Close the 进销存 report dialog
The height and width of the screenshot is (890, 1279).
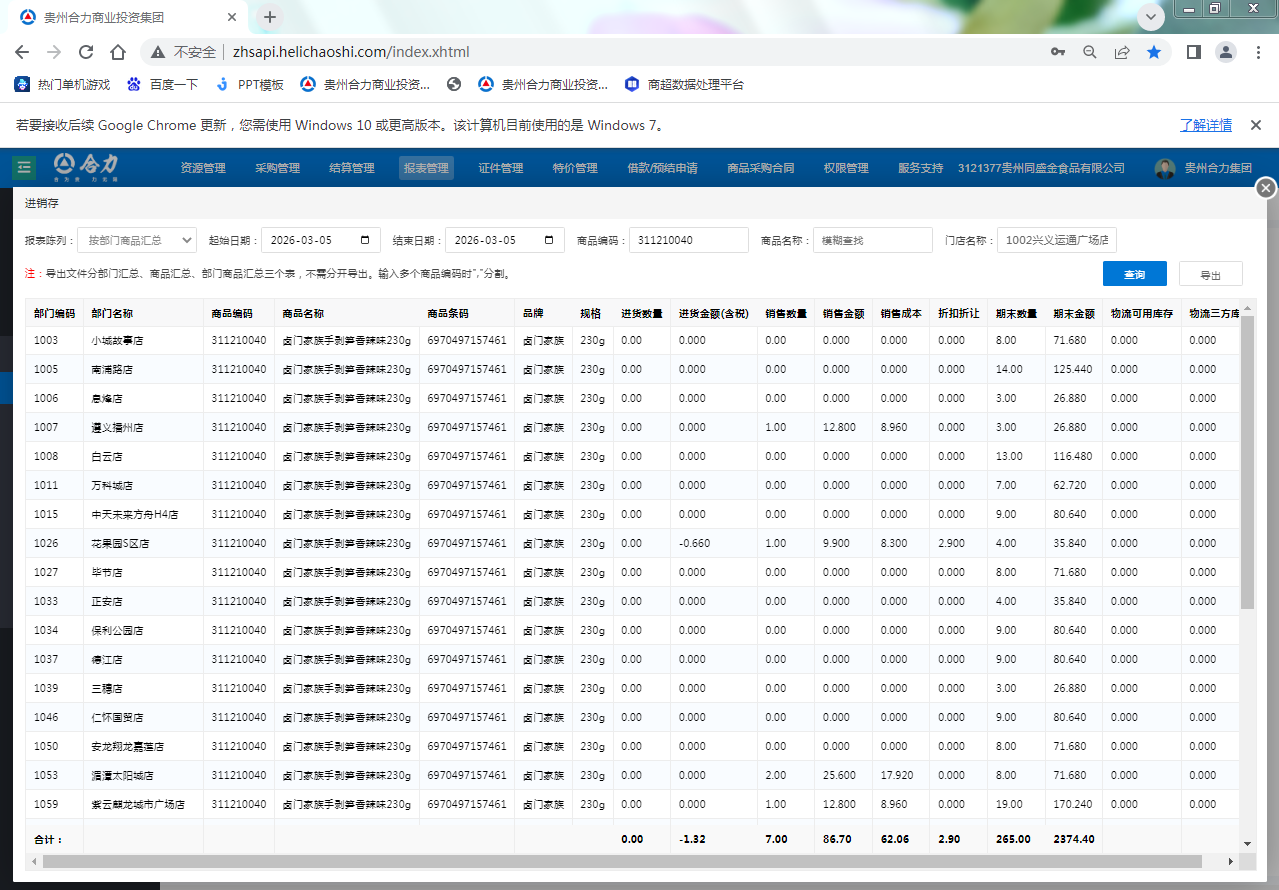click(1266, 188)
